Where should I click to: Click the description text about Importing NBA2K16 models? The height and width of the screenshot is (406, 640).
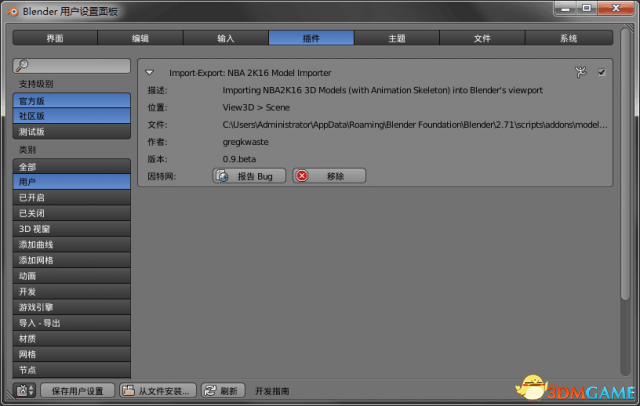pos(382,90)
